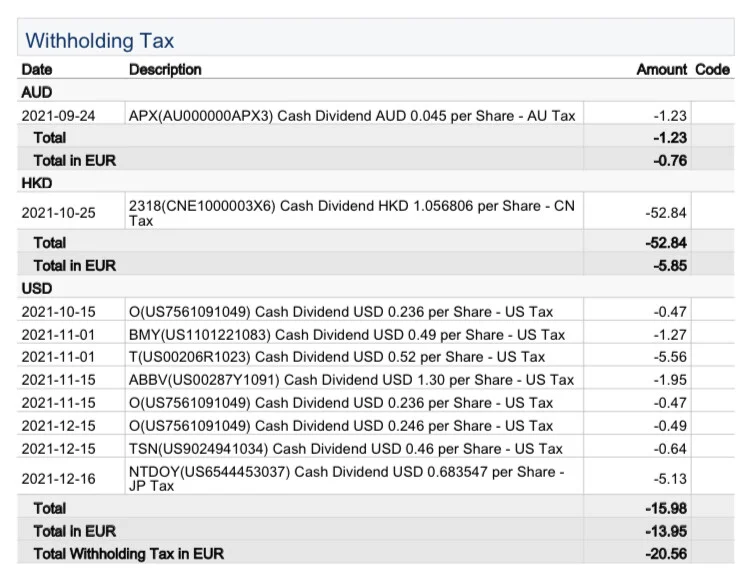Screen dimensions: 750x585
Task: Click date 2021-09-24
Action: tap(58, 116)
